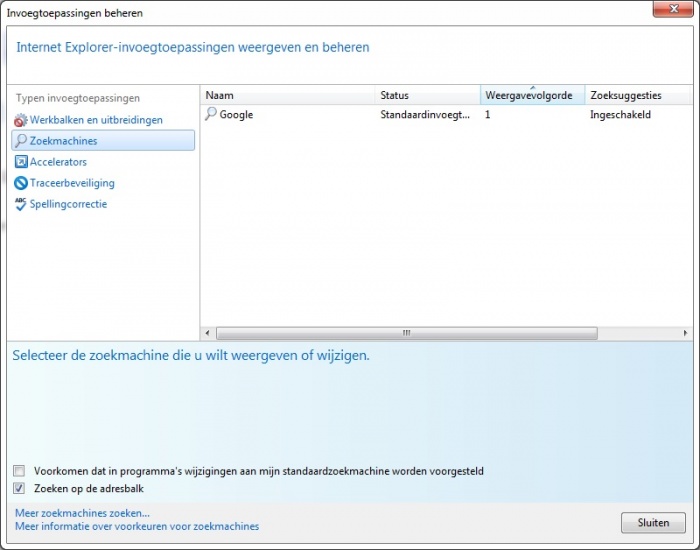700x550 pixels.
Task: Open Meer zoekmachines zoeken link
Action: [82, 513]
